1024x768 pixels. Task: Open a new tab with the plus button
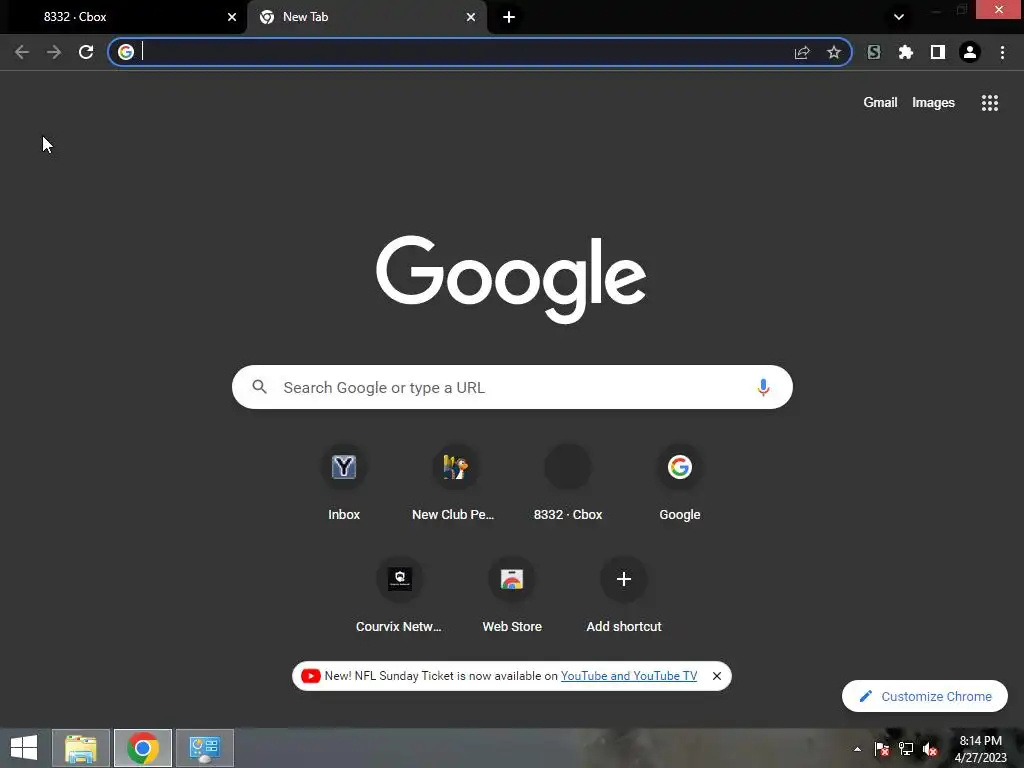point(509,17)
